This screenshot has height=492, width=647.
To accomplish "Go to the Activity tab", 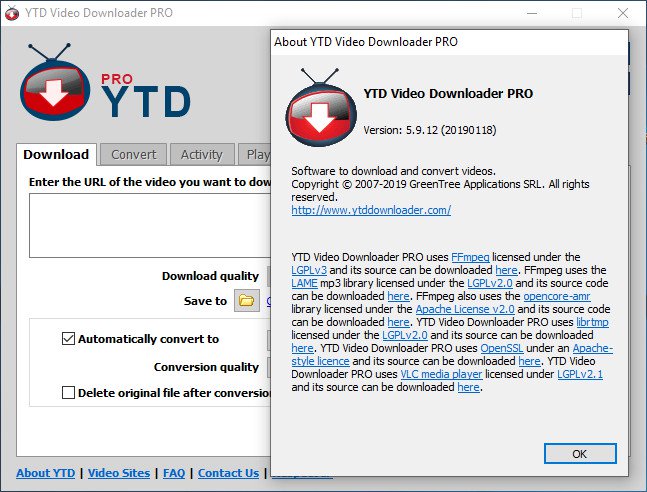I will point(202,154).
